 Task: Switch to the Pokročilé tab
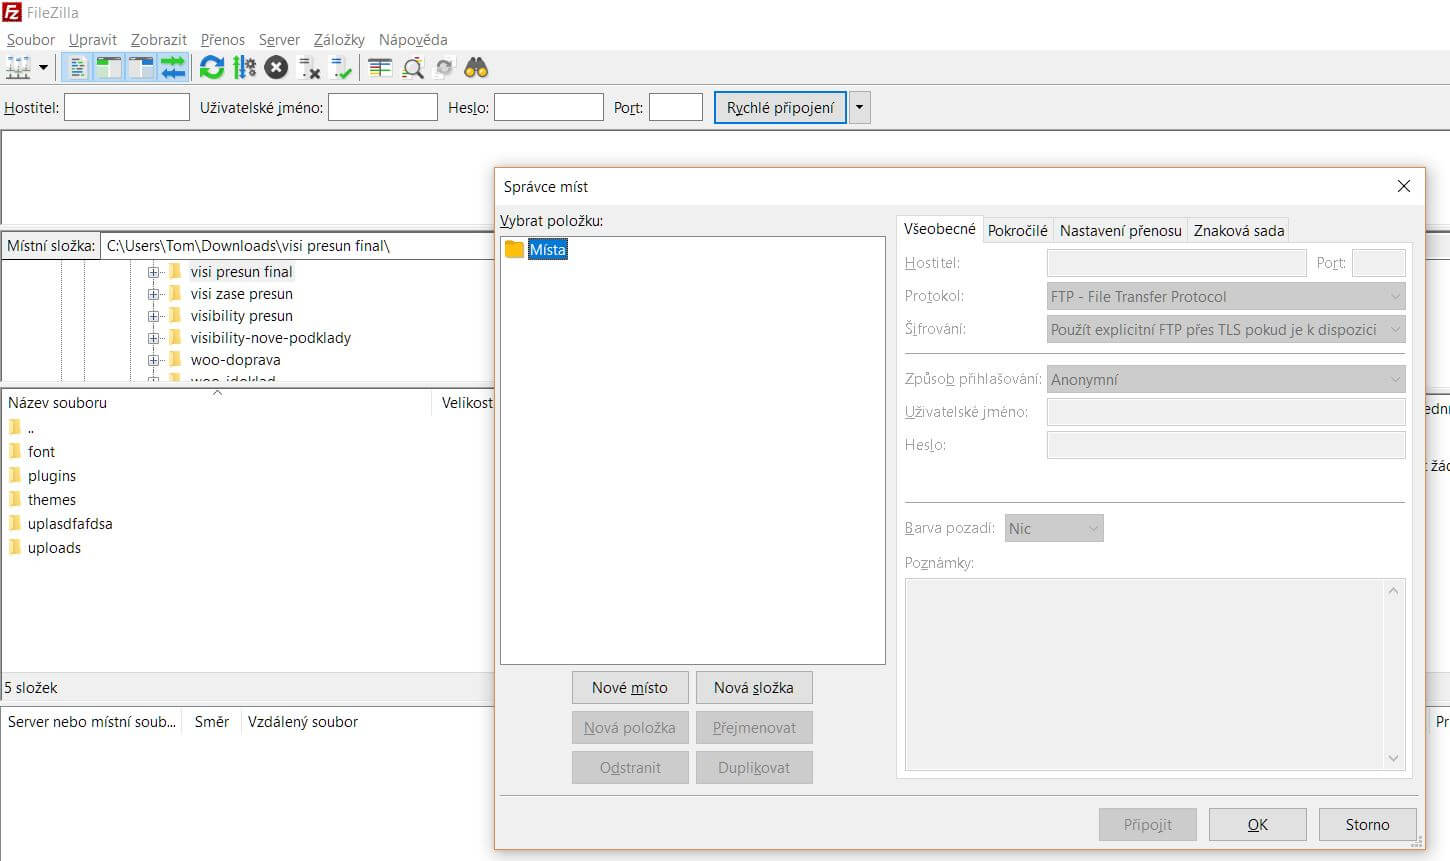(1018, 230)
